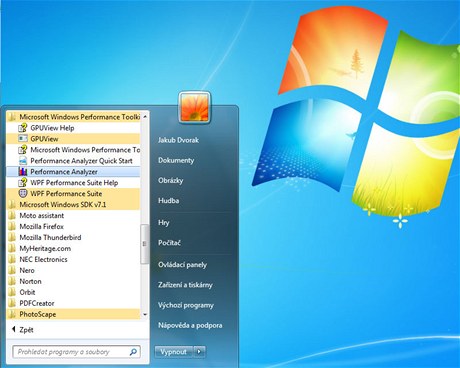Open Dokumenty from the Start menu
Image resolution: width=460 pixels, height=368 pixels.
[176, 160]
